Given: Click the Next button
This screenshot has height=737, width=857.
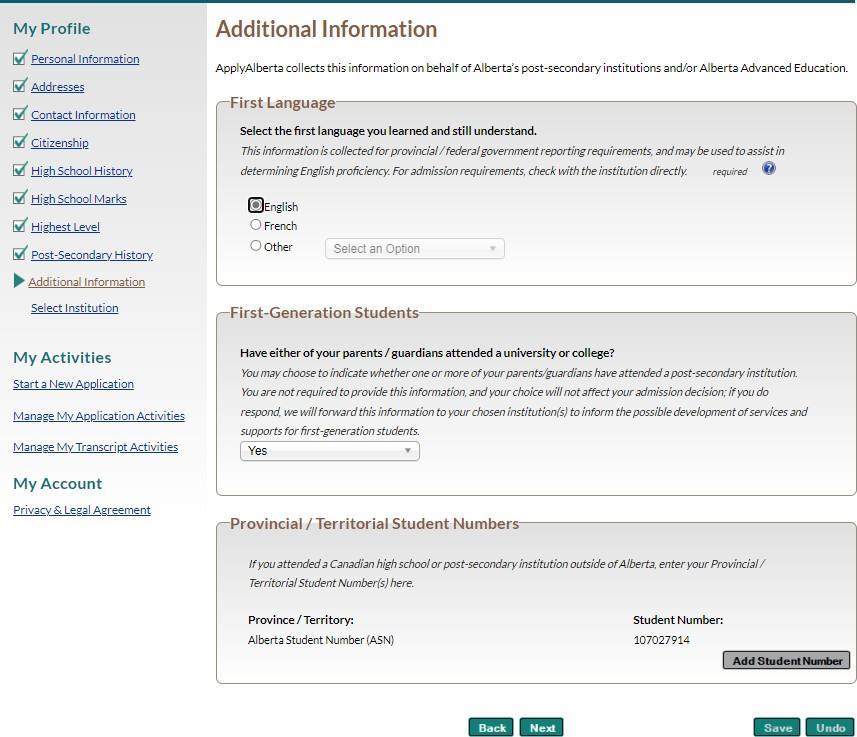Looking at the screenshot, I should point(542,728).
